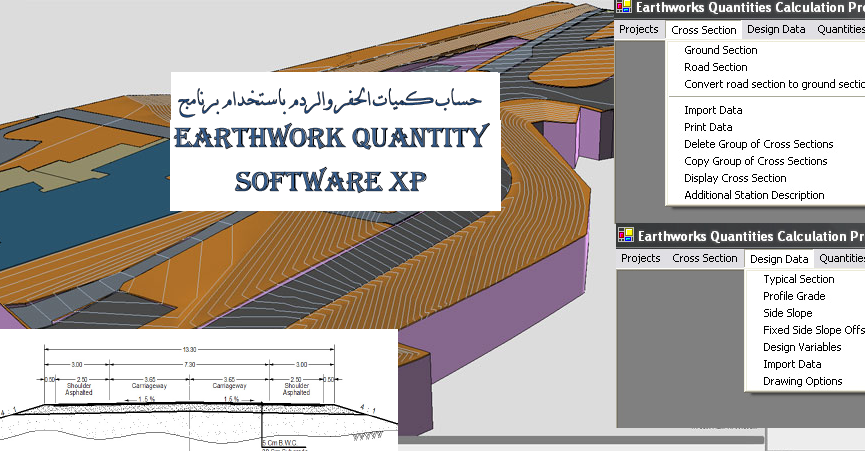865x454 pixels.
Task: Click the road cross-section drawing thumbnail
Action: click(x=199, y=391)
